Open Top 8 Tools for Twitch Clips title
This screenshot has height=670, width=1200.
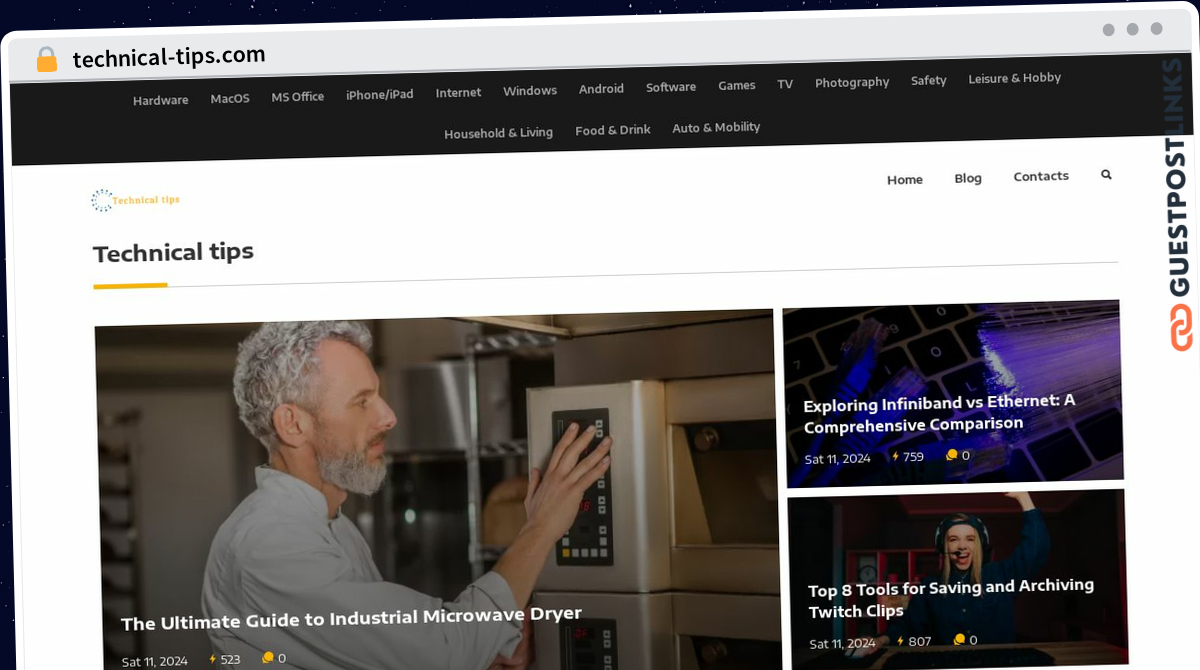point(951,597)
